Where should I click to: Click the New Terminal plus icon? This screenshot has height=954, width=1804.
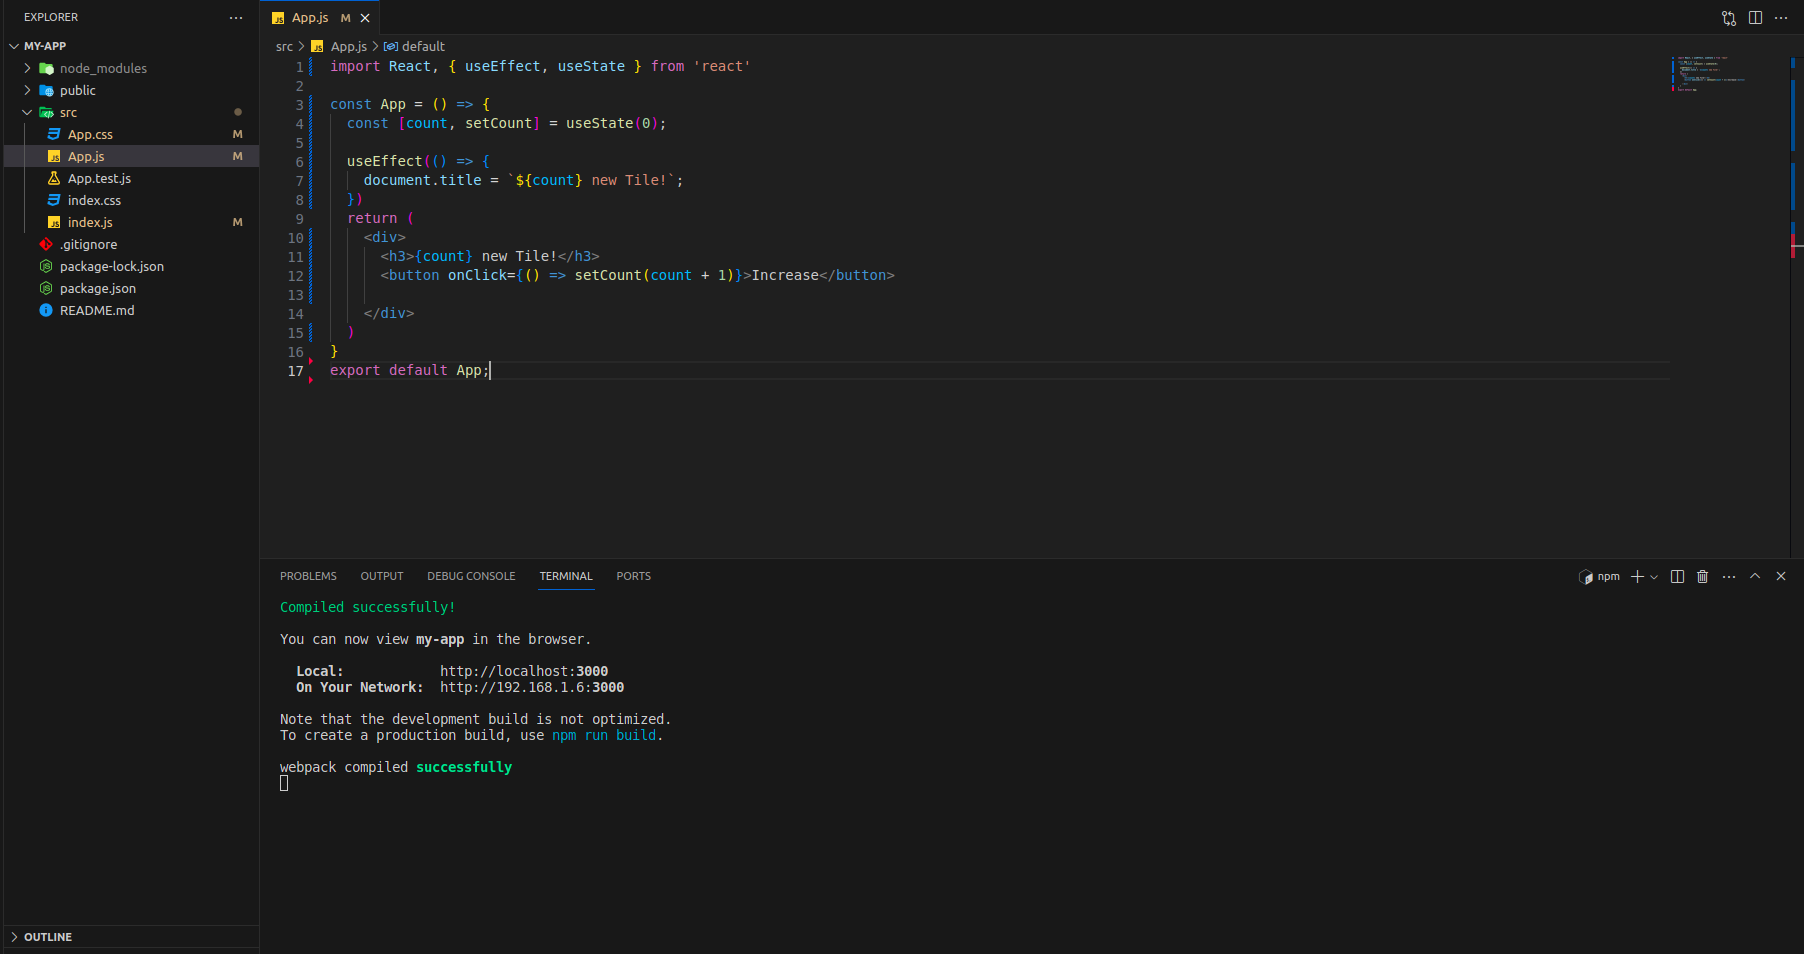tap(1637, 577)
